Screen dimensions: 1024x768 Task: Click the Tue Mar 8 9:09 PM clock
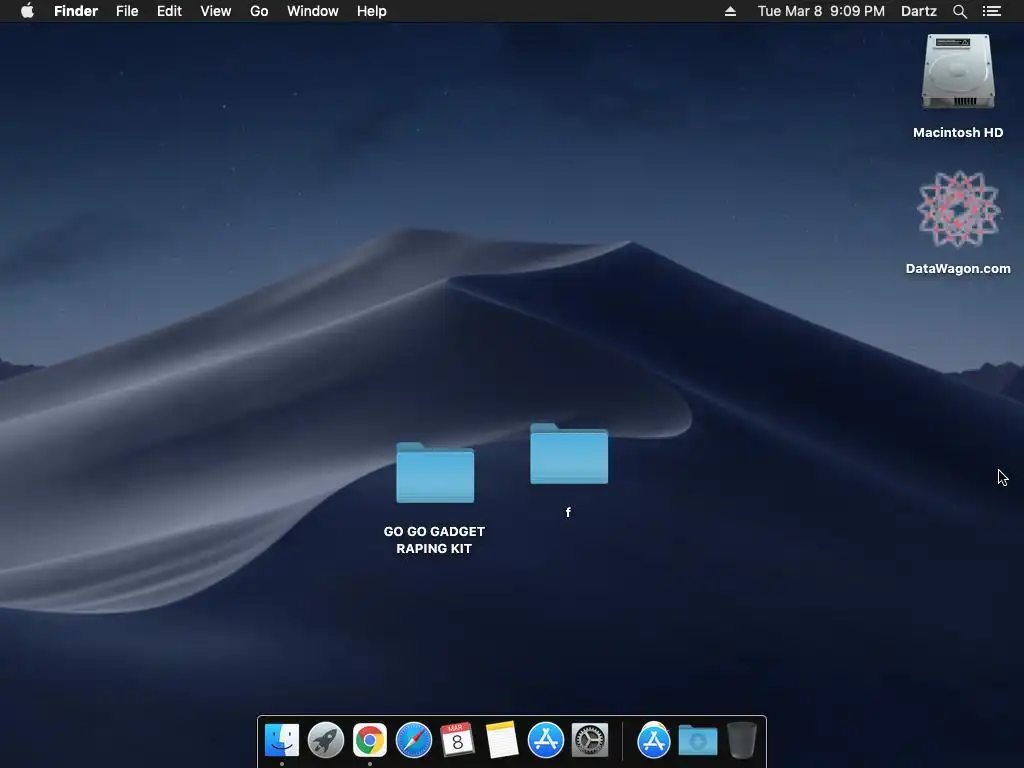click(x=821, y=11)
